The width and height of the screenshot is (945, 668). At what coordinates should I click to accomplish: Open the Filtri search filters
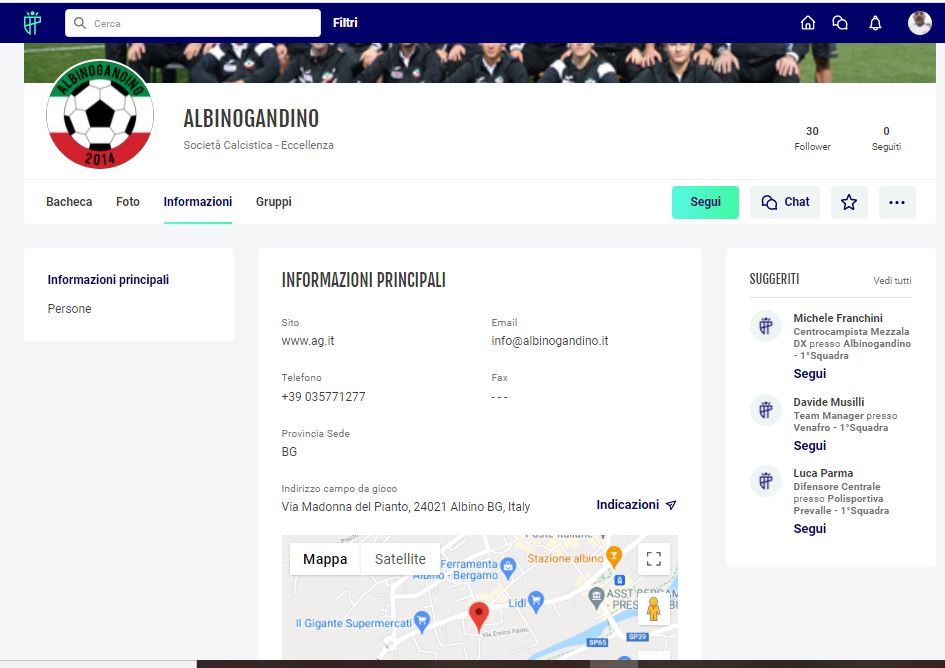[x=345, y=23]
